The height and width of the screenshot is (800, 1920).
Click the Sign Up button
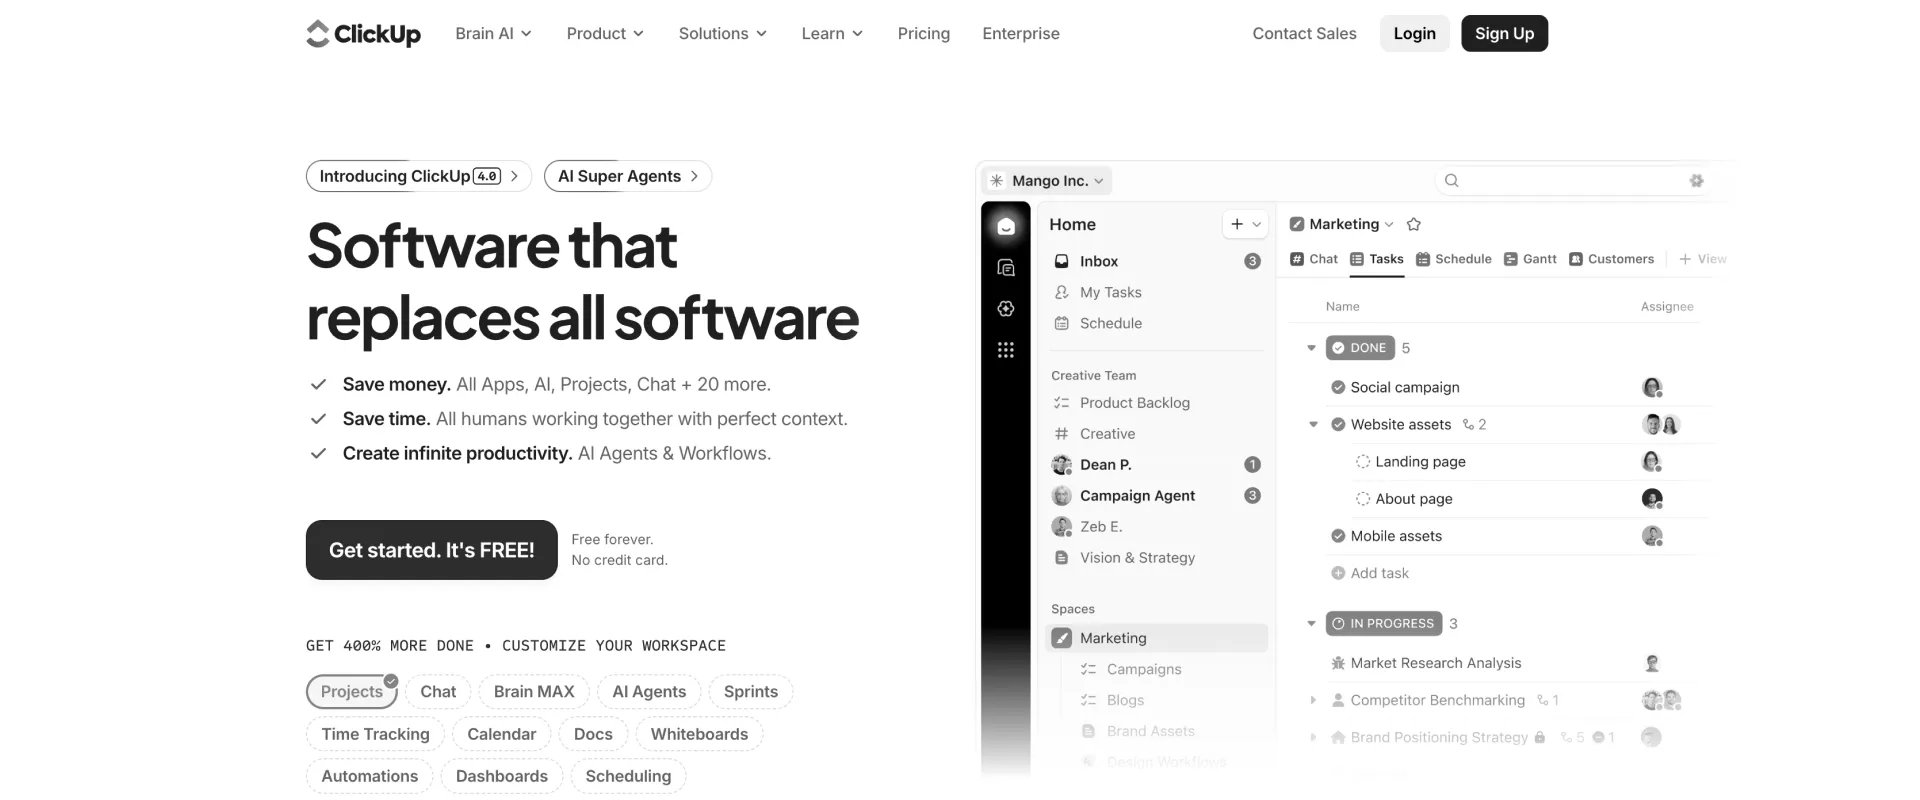pos(1504,33)
